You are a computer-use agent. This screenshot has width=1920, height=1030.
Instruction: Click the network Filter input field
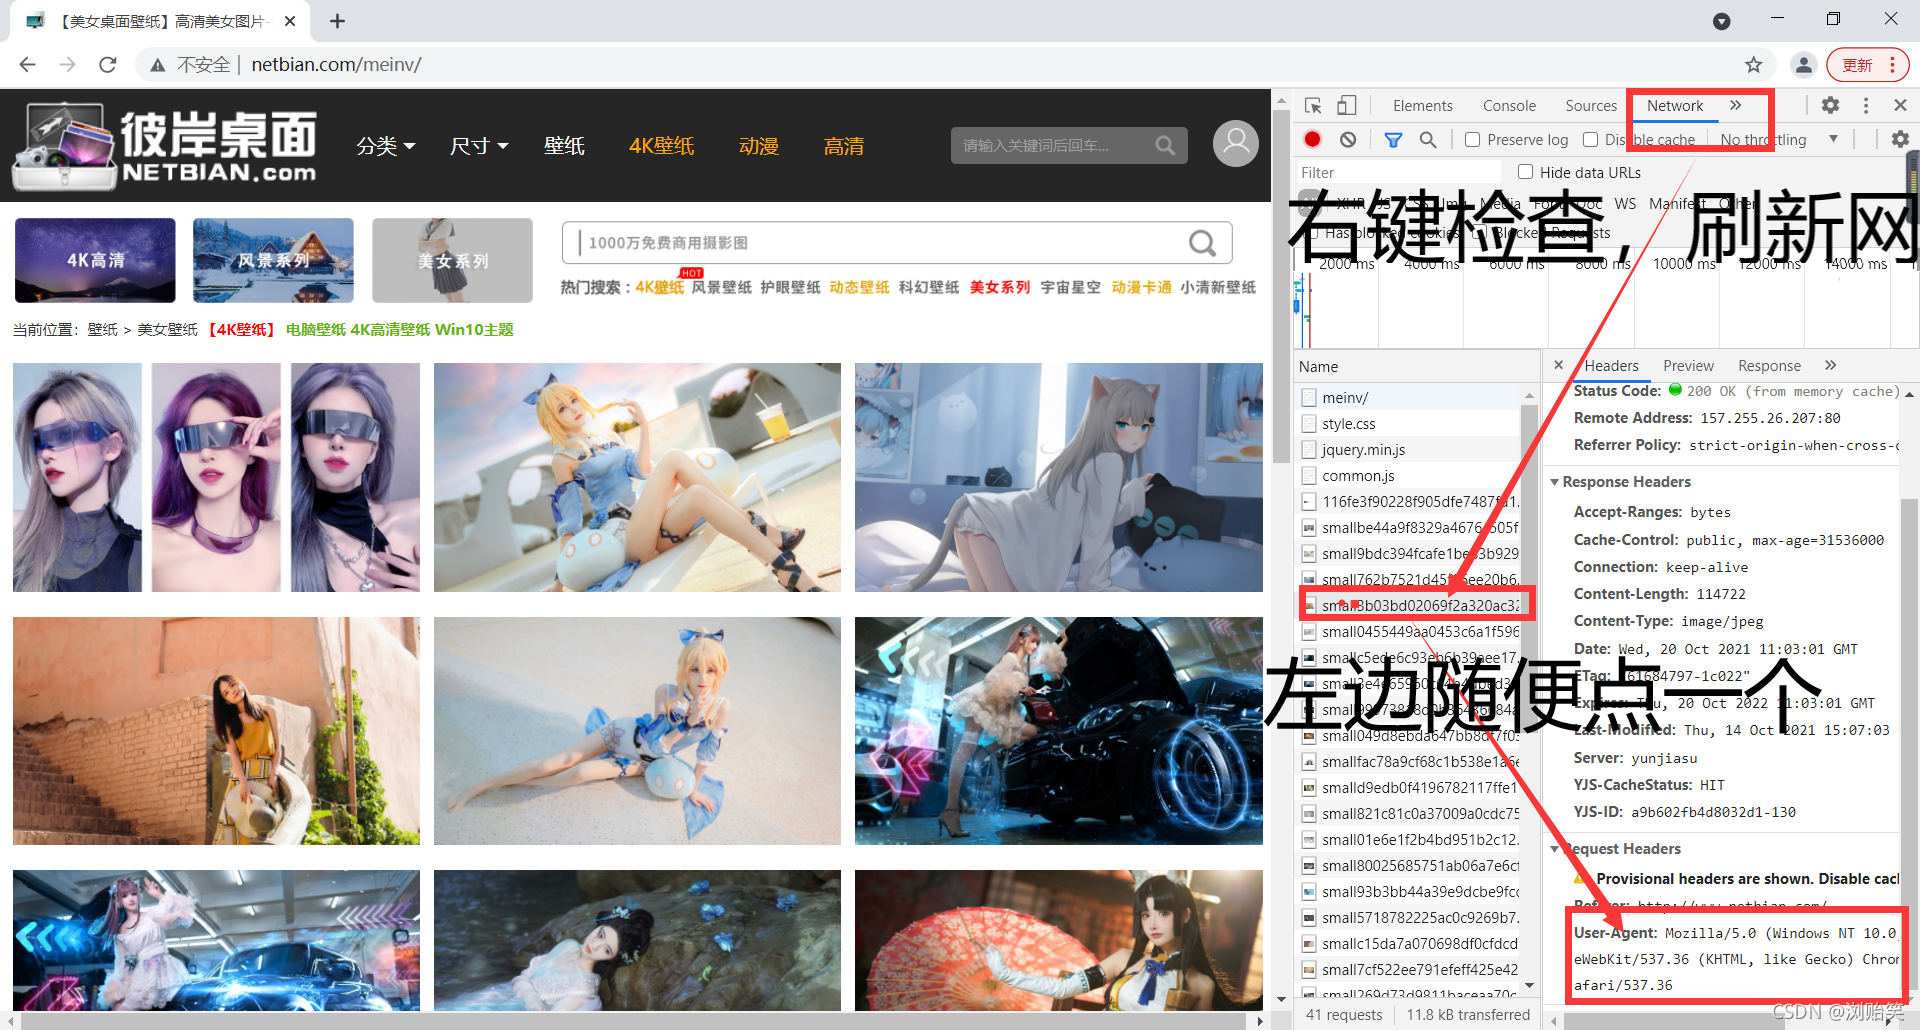[x=1398, y=172]
